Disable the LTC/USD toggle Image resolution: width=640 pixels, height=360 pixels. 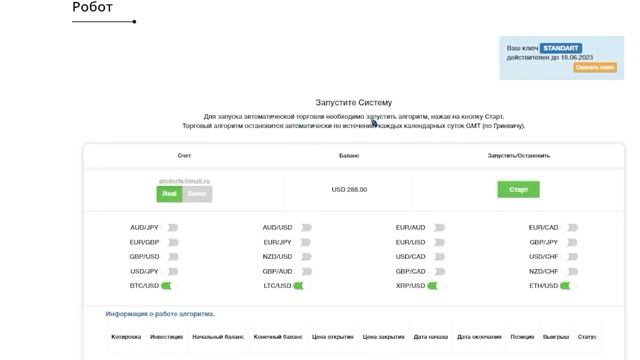tap(299, 286)
